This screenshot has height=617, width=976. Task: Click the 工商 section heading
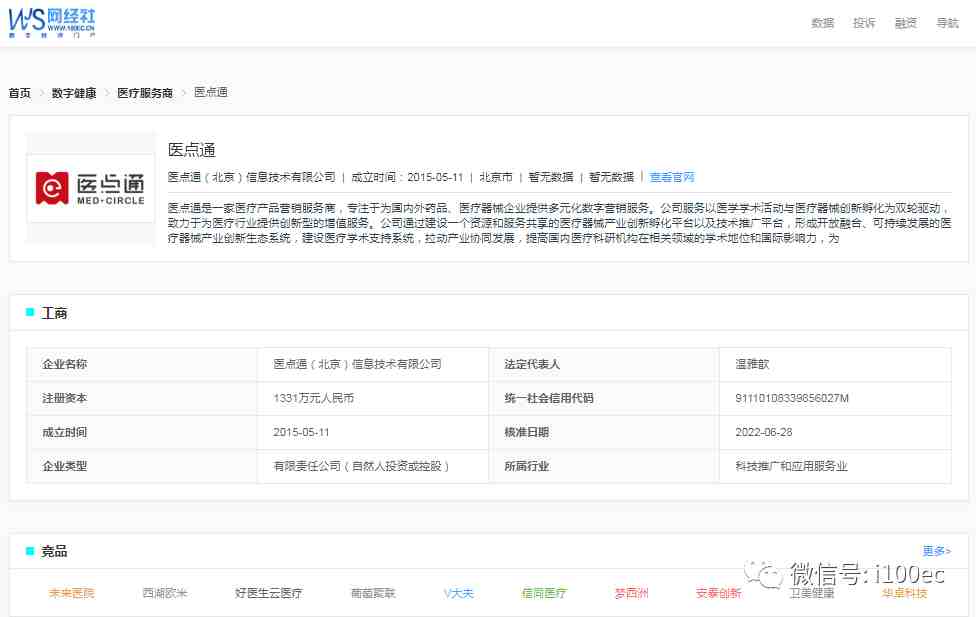click(54, 313)
